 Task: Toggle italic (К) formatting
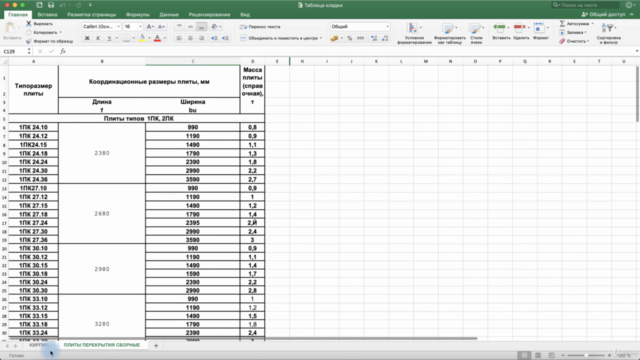tap(98, 38)
